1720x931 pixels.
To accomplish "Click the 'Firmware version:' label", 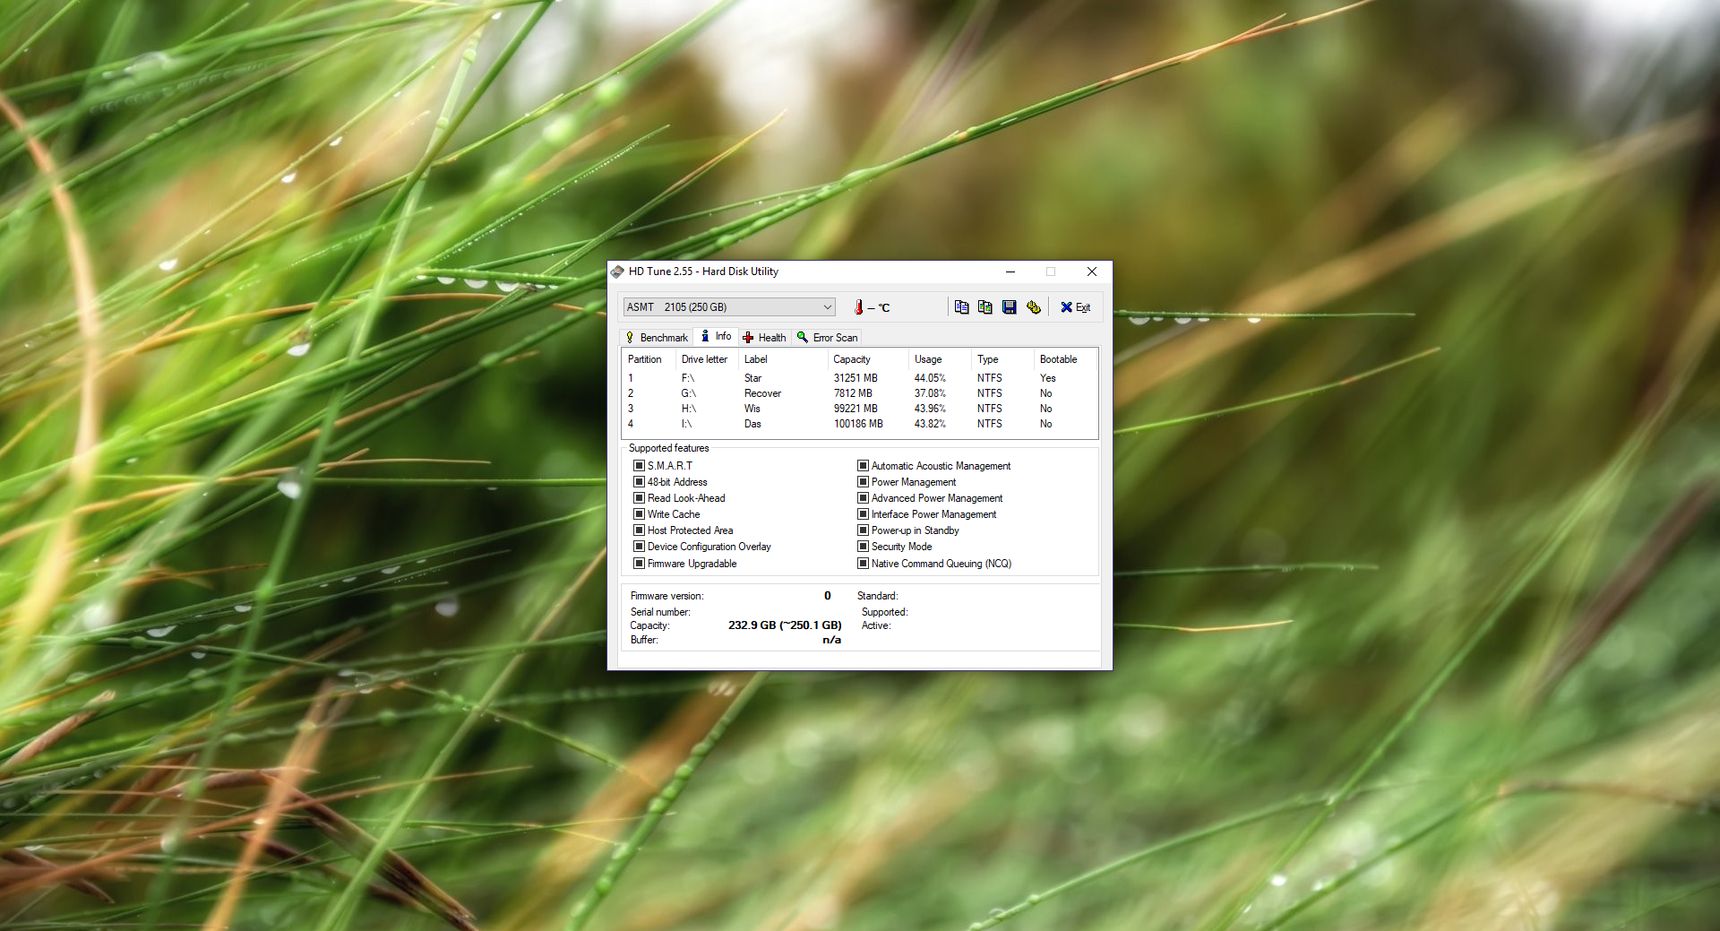I will coord(667,596).
